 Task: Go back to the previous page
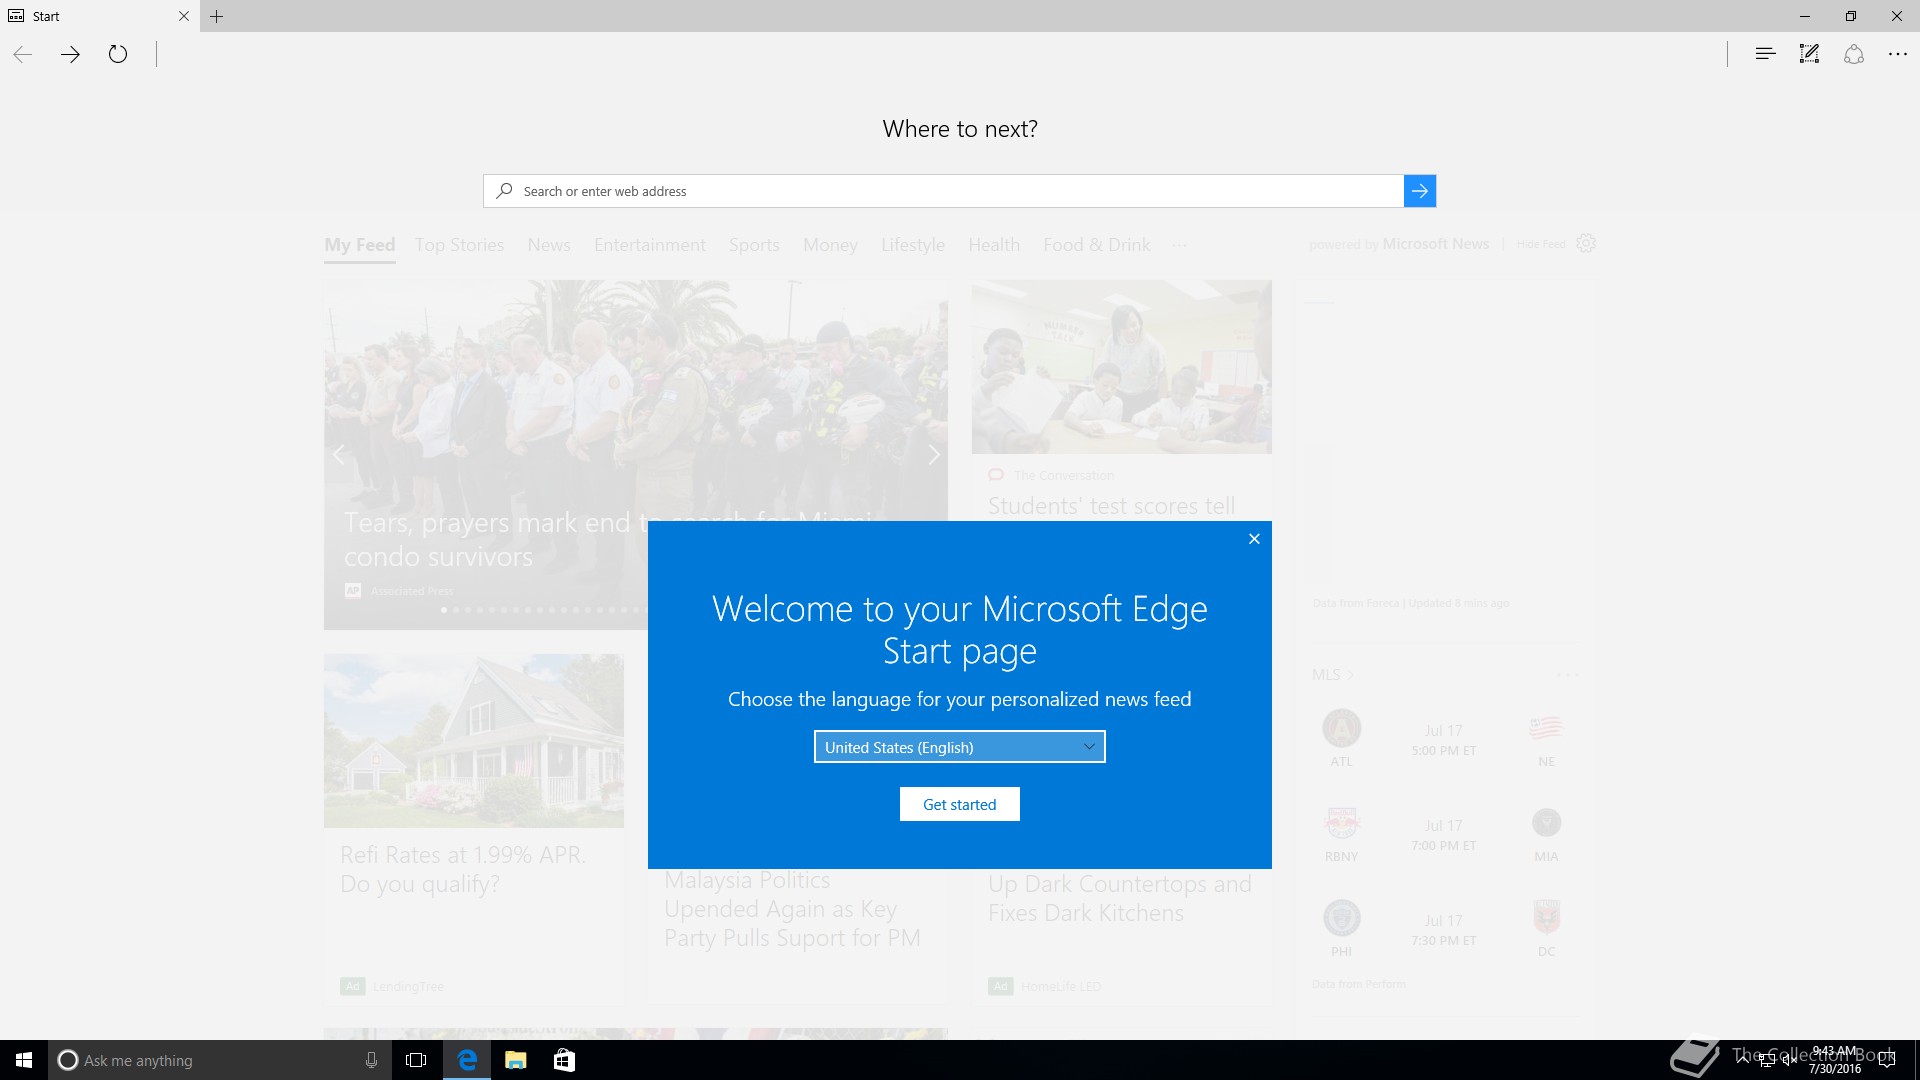click(23, 54)
